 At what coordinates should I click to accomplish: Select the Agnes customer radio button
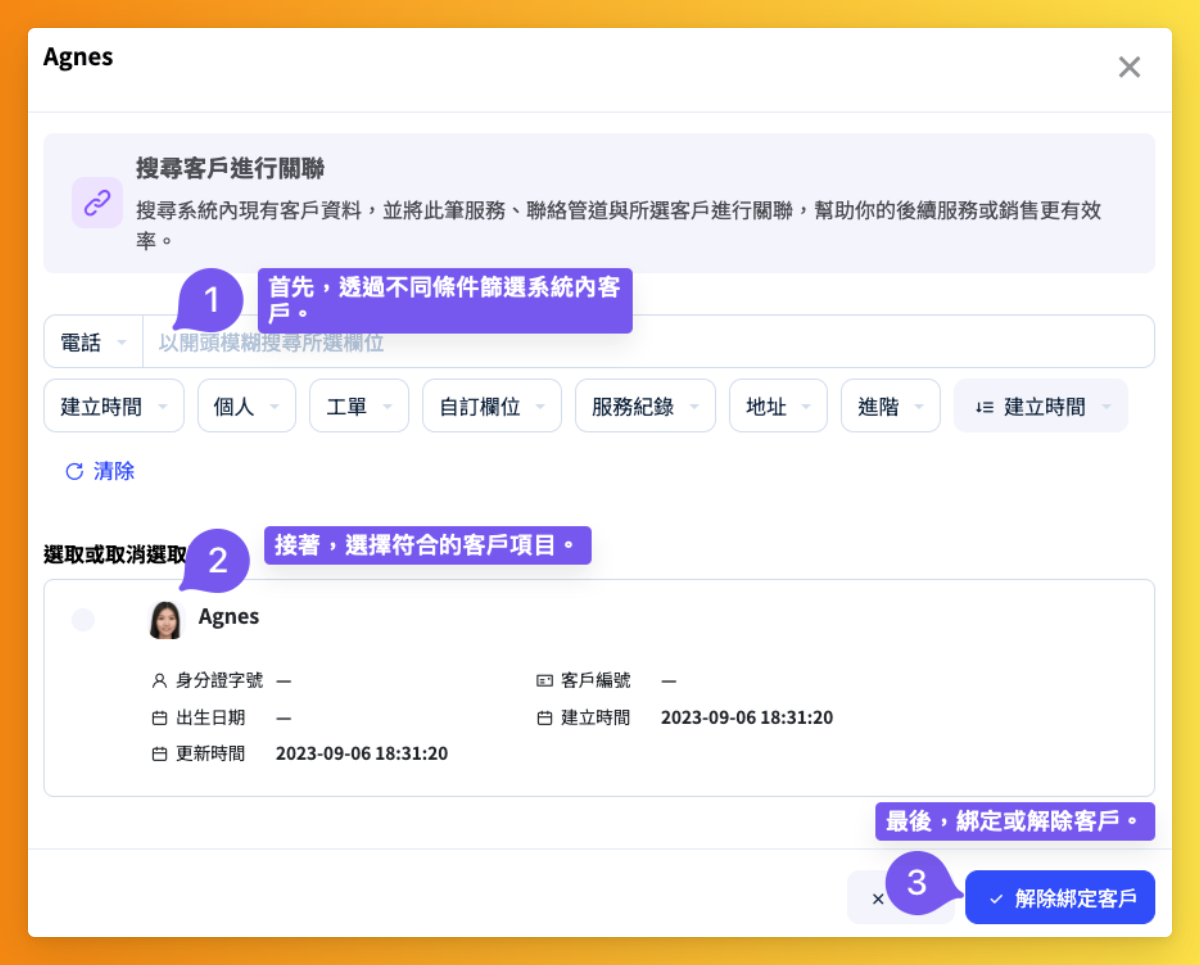tap(83, 620)
